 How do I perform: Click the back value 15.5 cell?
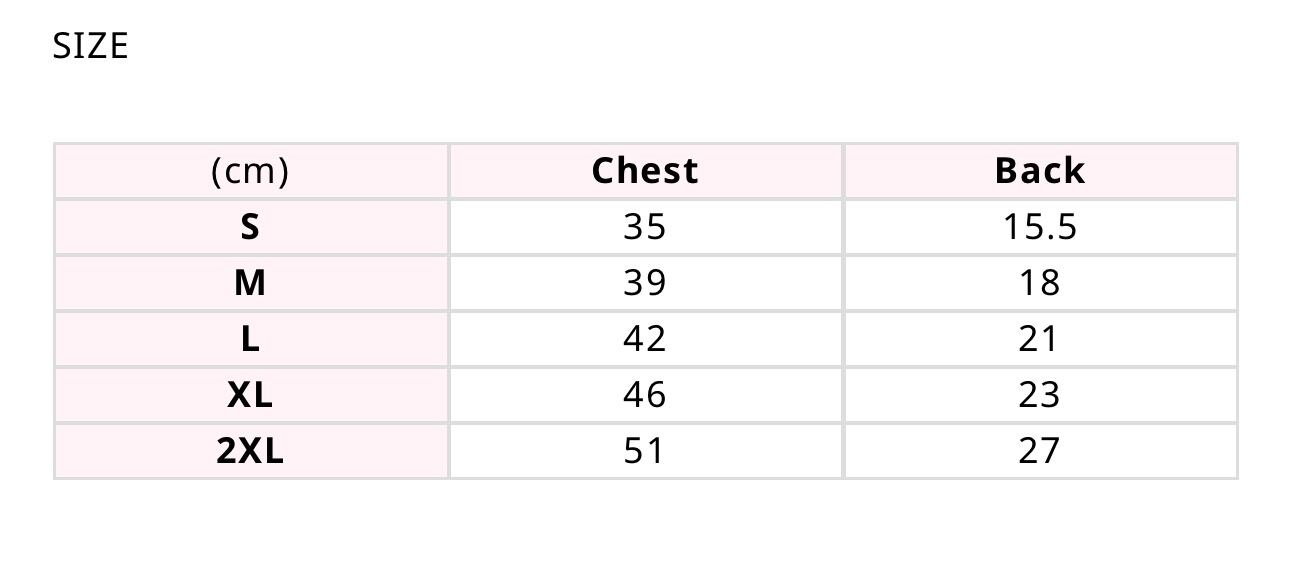(x=1039, y=227)
